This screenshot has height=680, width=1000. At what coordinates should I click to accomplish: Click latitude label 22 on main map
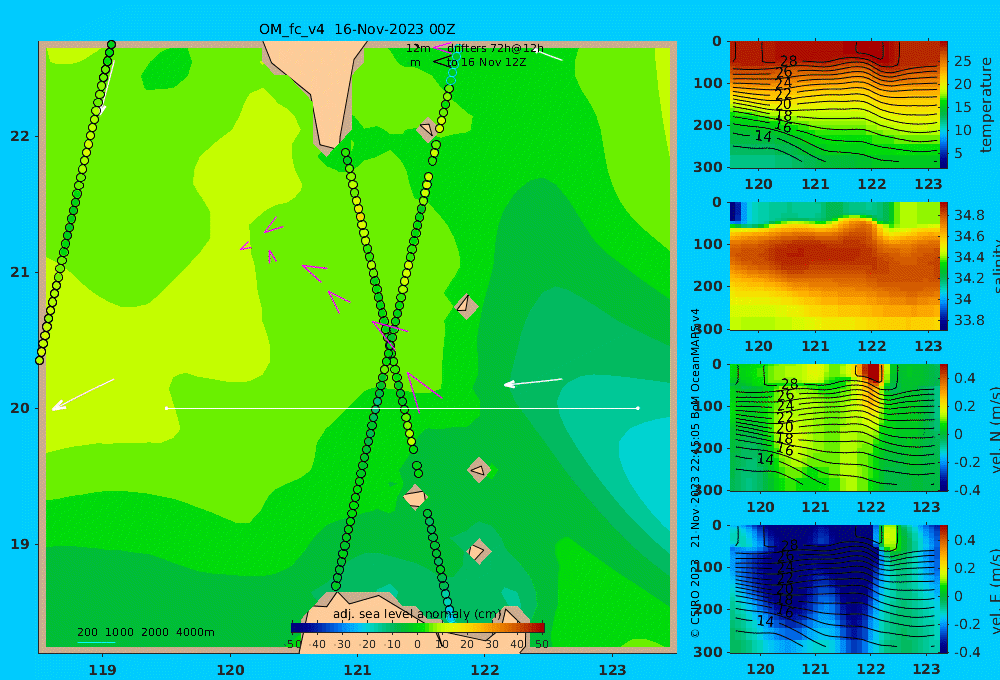pyautogui.click(x=20, y=137)
